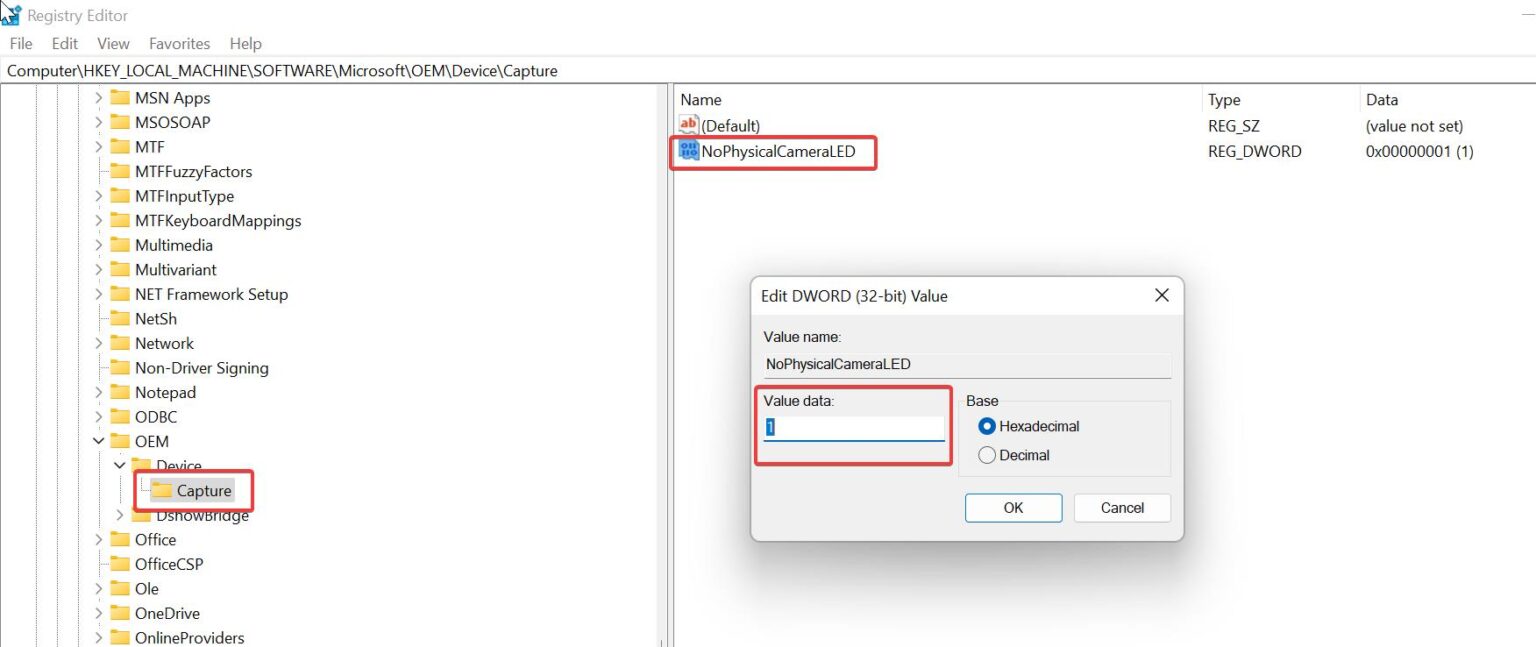Open the Favorites menu
The height and width of the screenshot is (647, 1536).
tap(179, 43)
